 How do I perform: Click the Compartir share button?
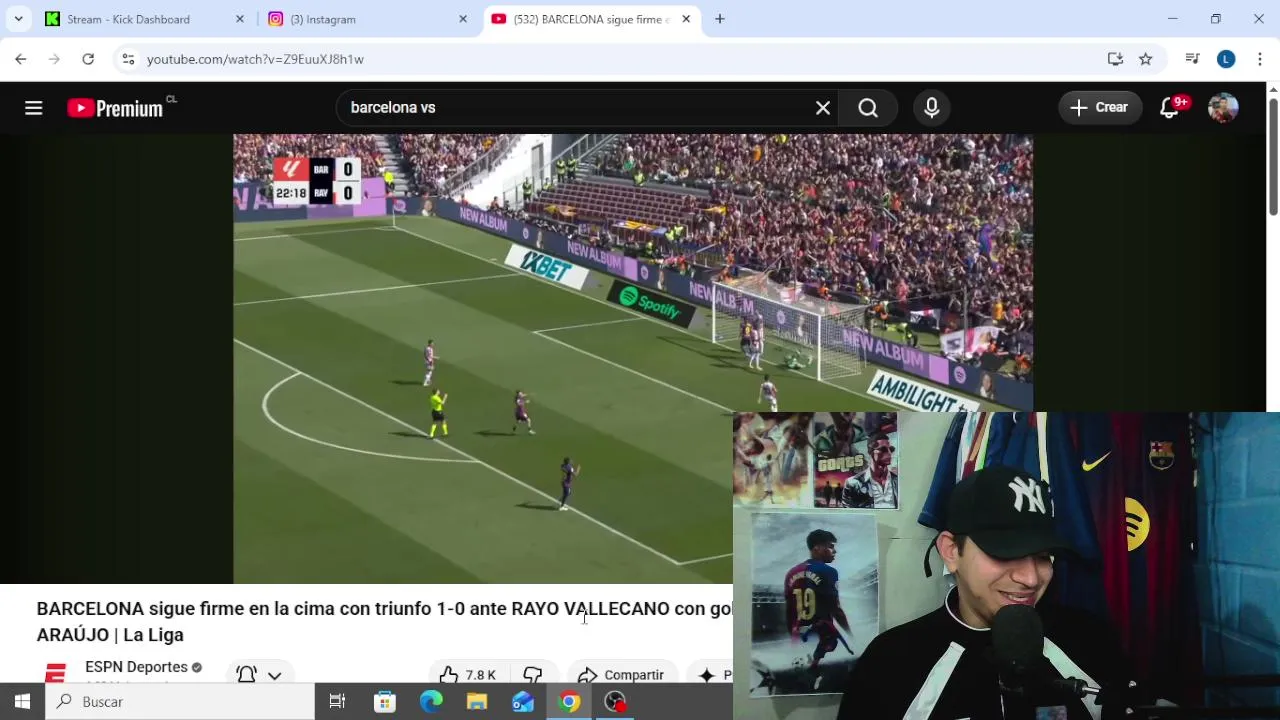coord(622,674)
